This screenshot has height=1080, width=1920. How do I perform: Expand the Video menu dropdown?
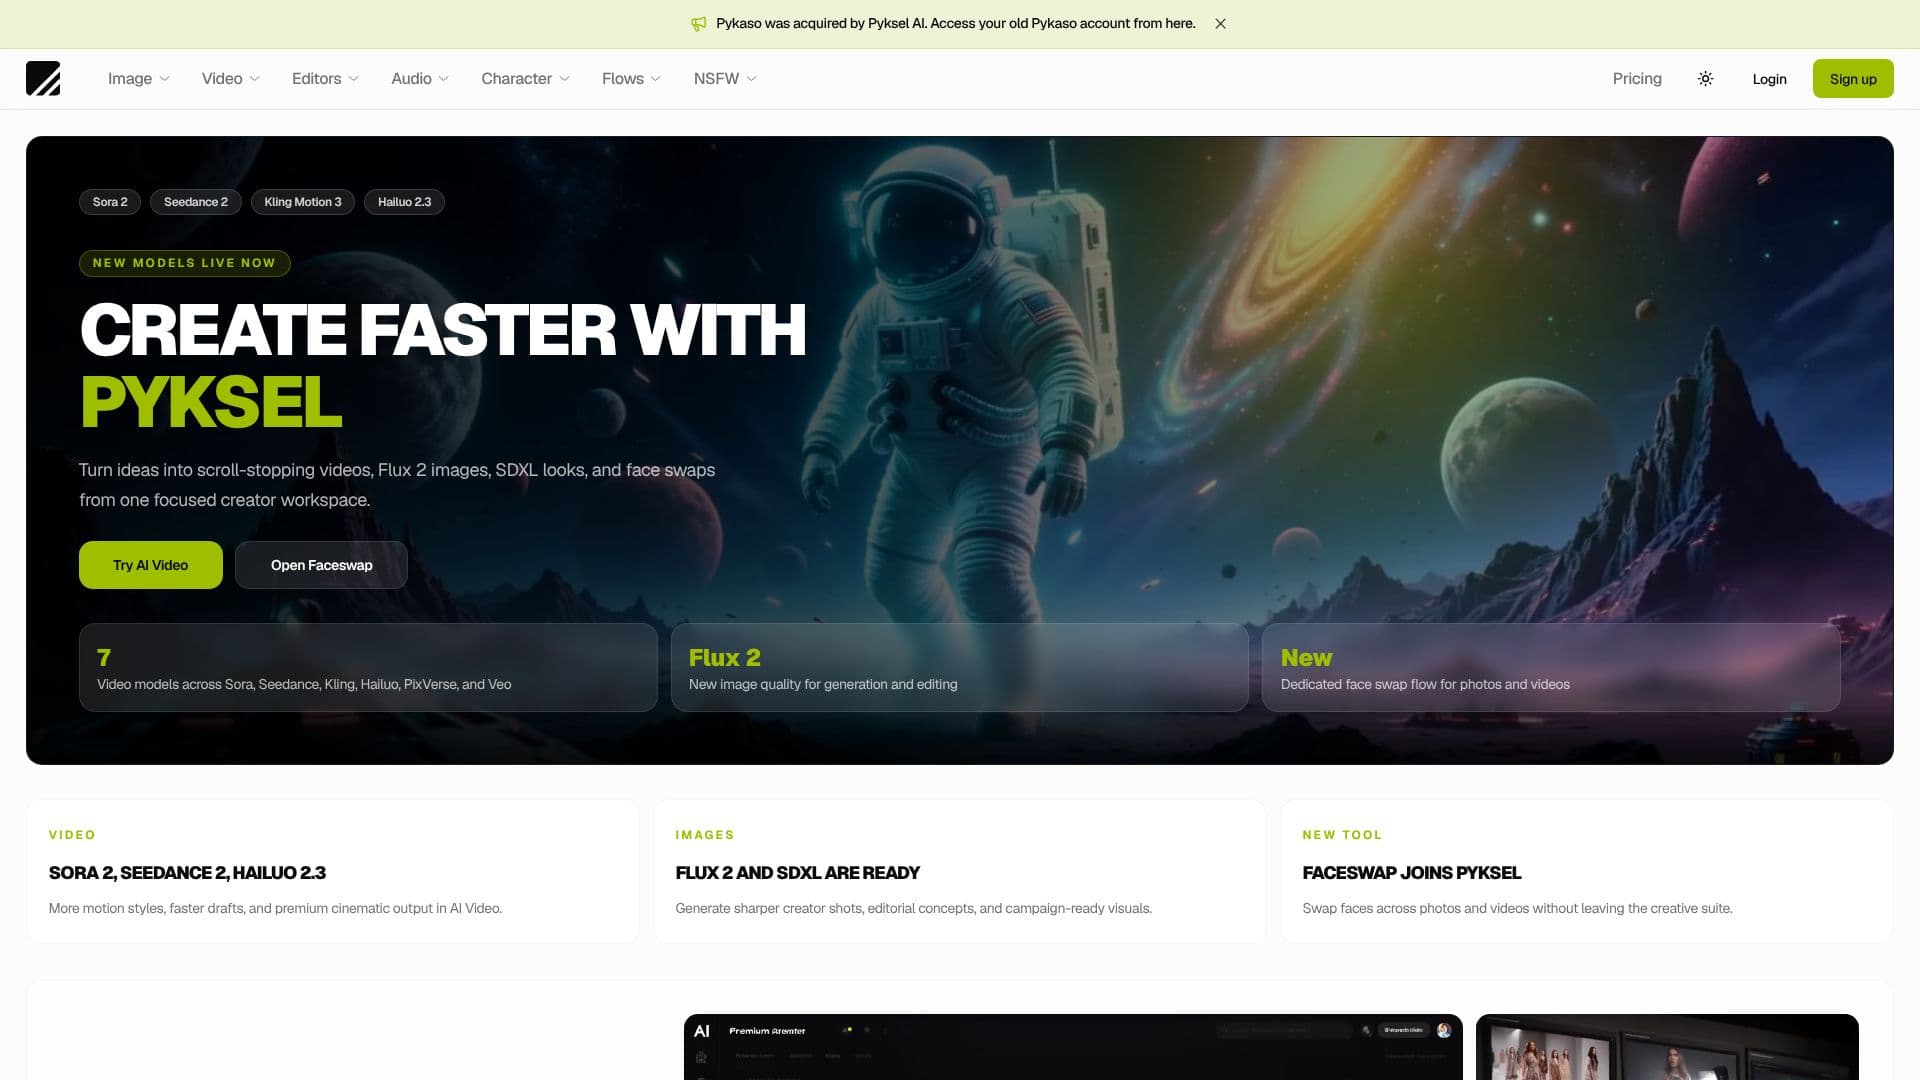coord(230,79)
